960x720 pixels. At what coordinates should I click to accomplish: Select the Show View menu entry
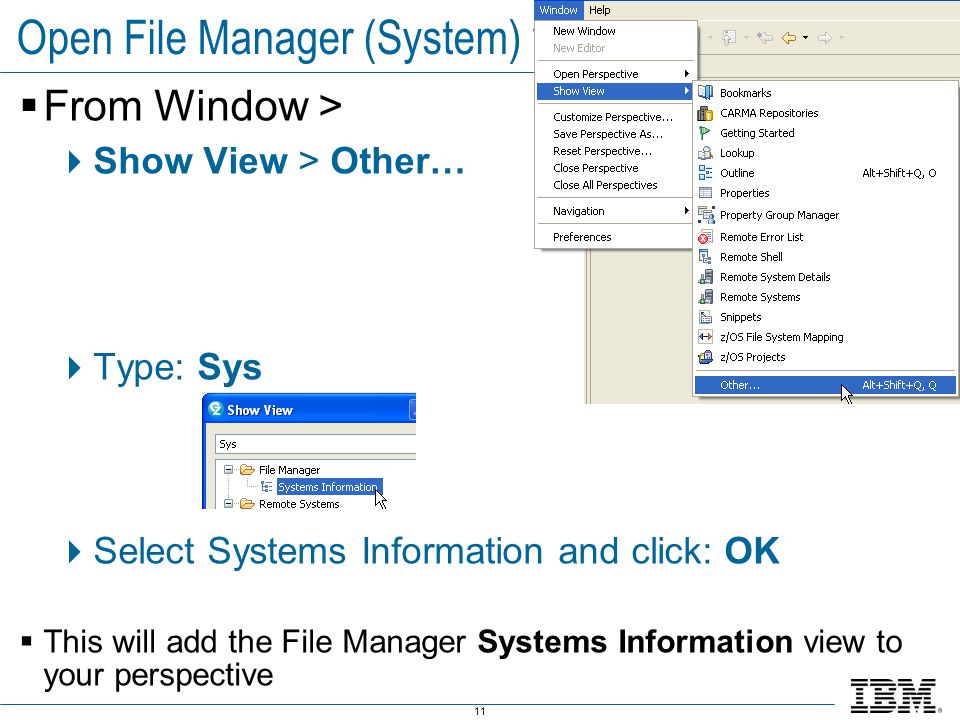pos(616,91)
